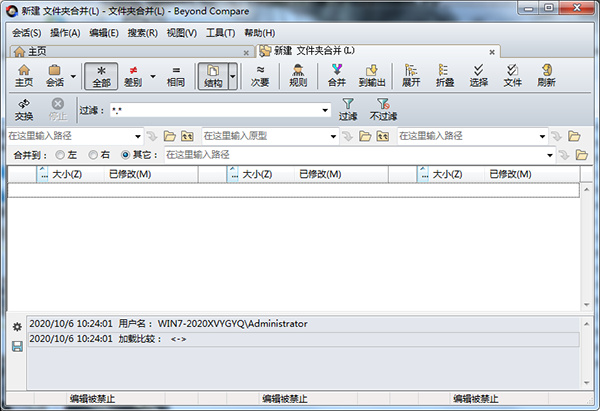Open the 编辑(E) menu
The height and width of the screenshot is (411, 600).
[104, 33]
